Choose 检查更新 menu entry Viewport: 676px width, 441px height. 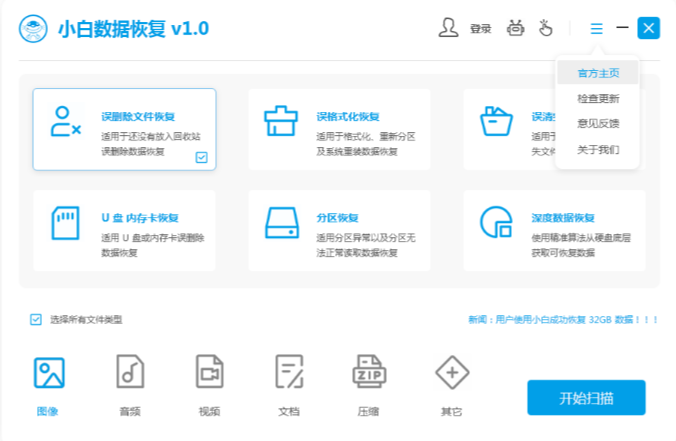click(597, 98)
